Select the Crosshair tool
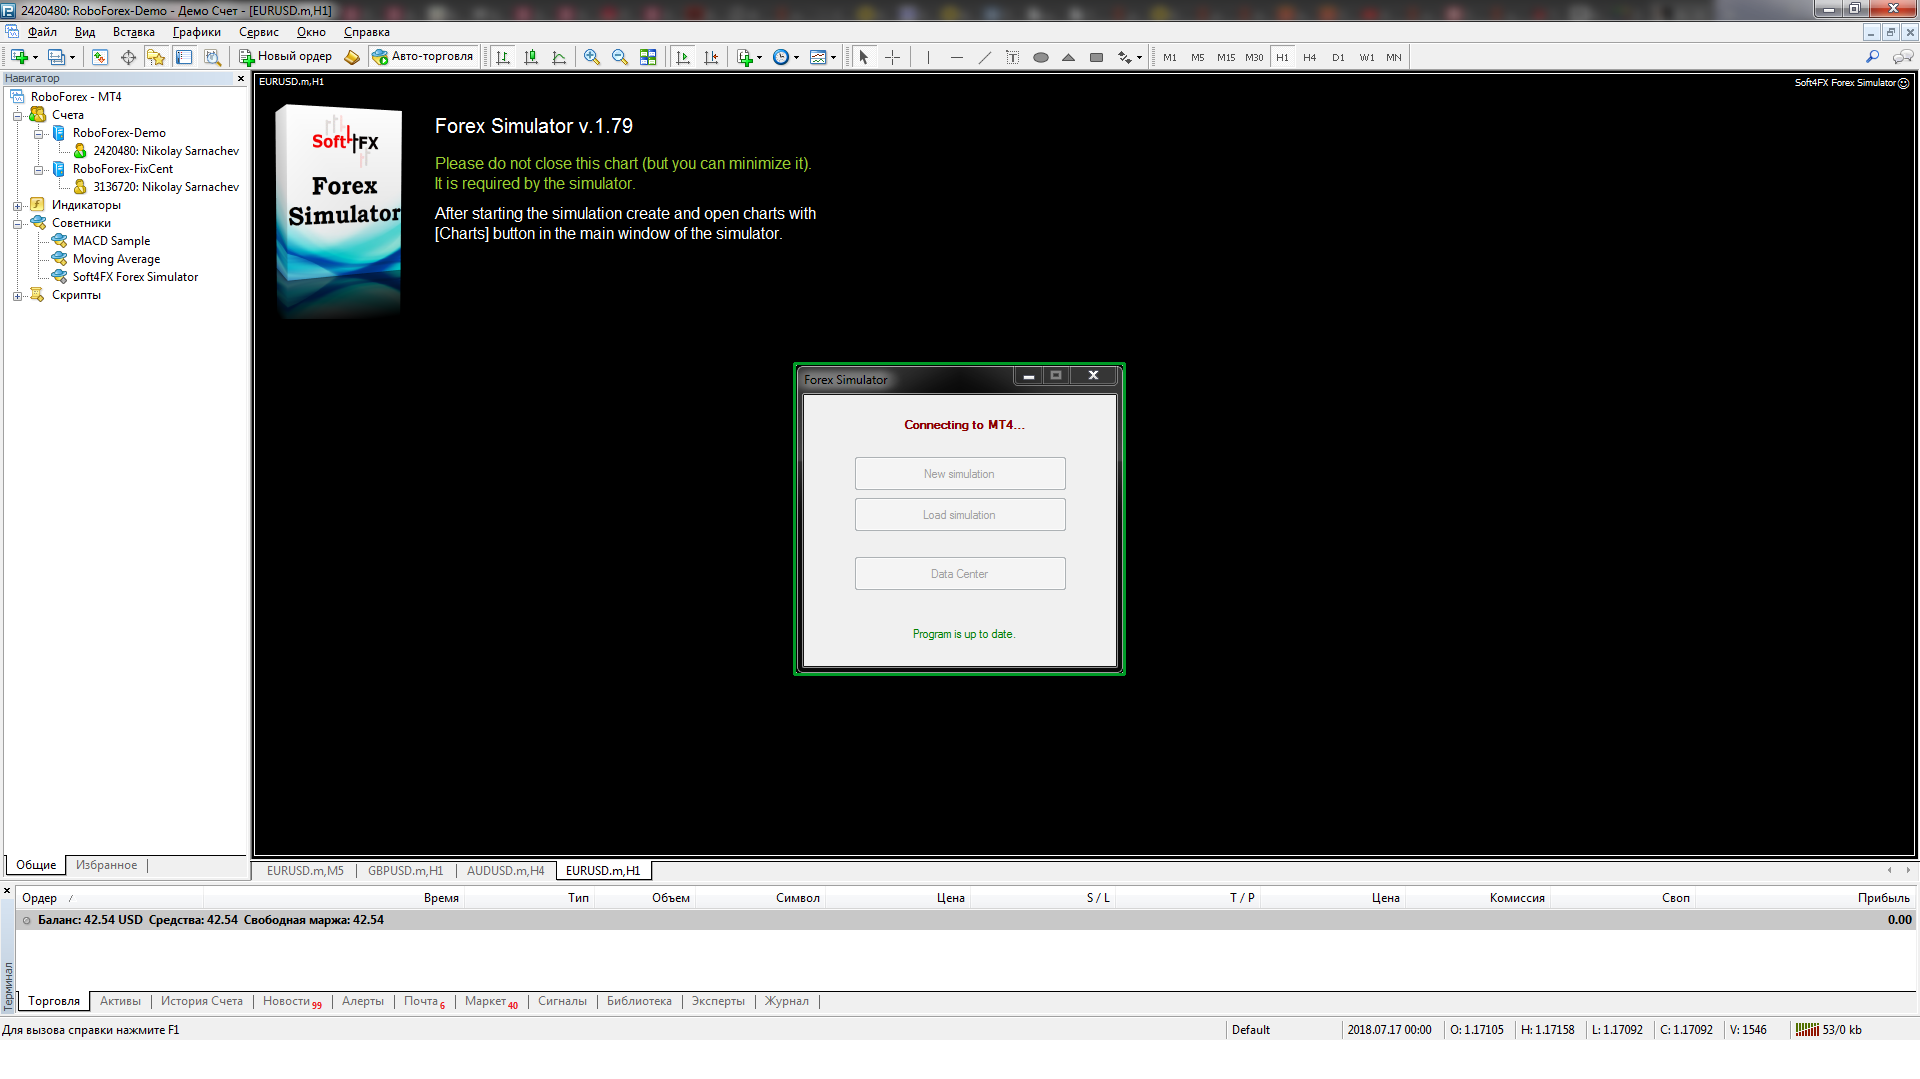The width and height of the screenshot is (1920, 1079). (892, 57)
